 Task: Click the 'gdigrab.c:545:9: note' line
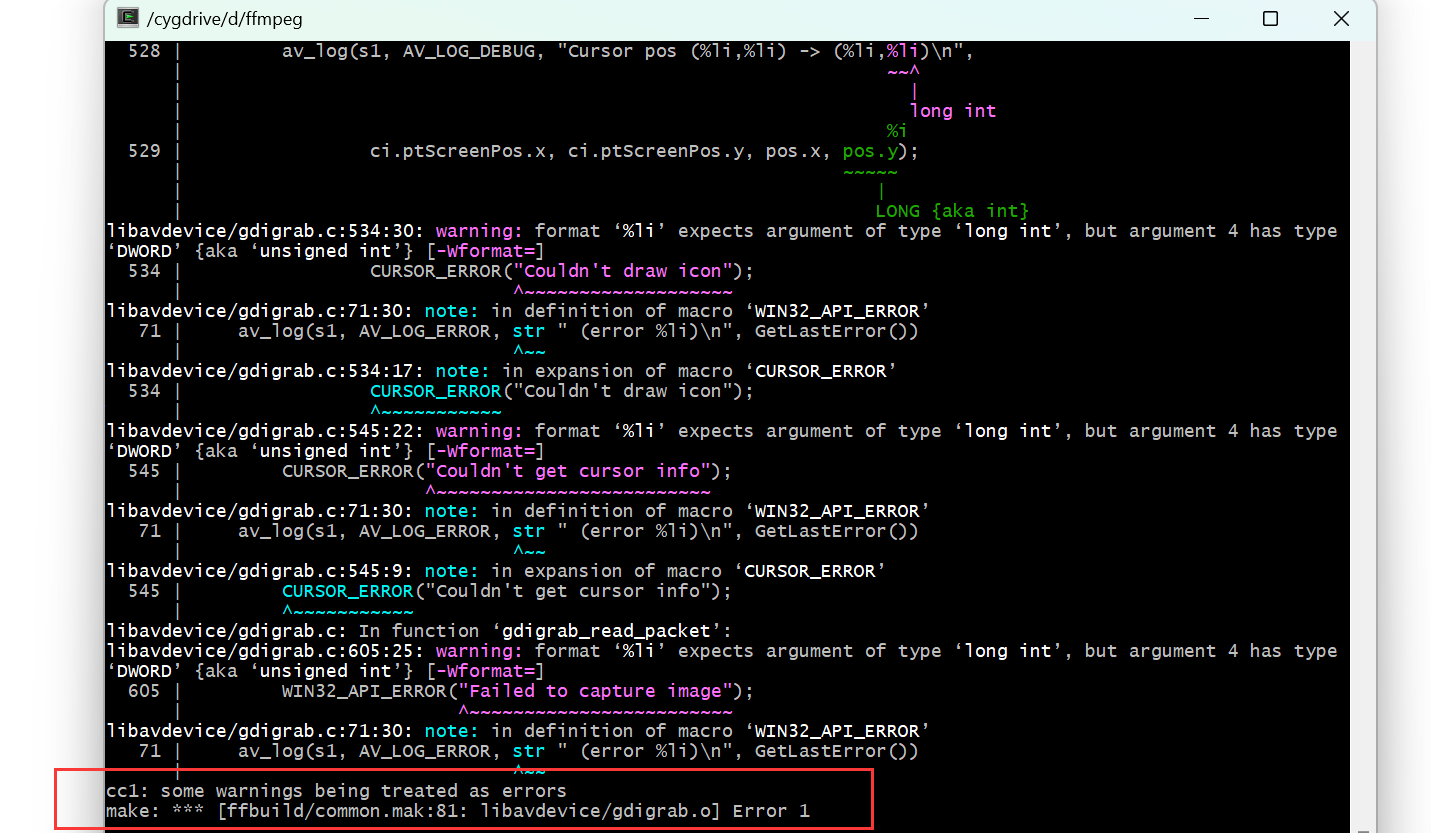tap(496, 571)
